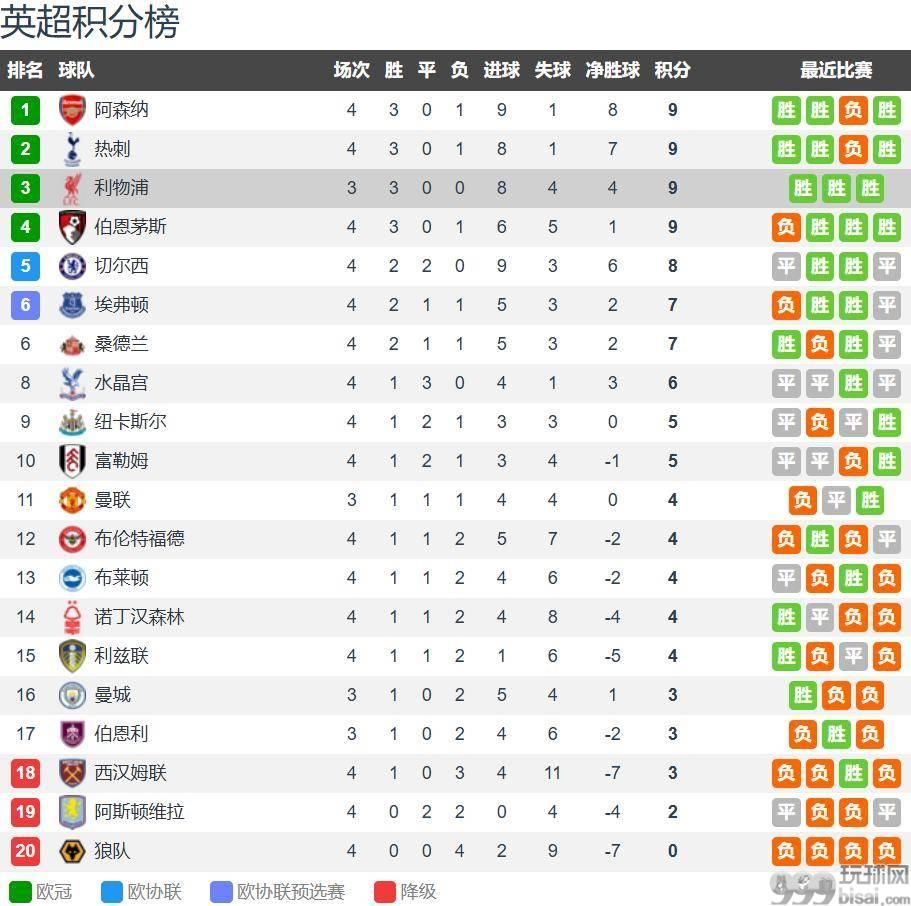The image size is (911, 906).
Task: Click Arsenal's orange 负 recent match badge
Action: click(853, 110)
